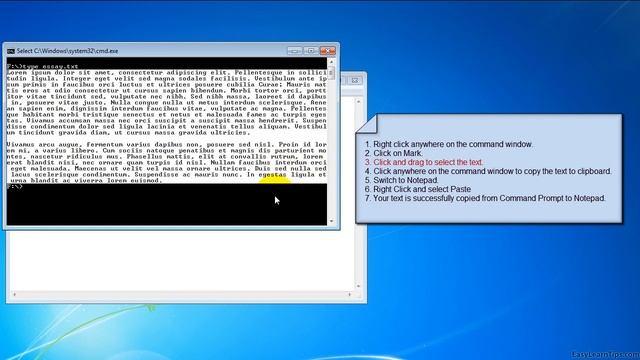Click note step 'Right click anywhere on the command window.'

coord(449,144)
